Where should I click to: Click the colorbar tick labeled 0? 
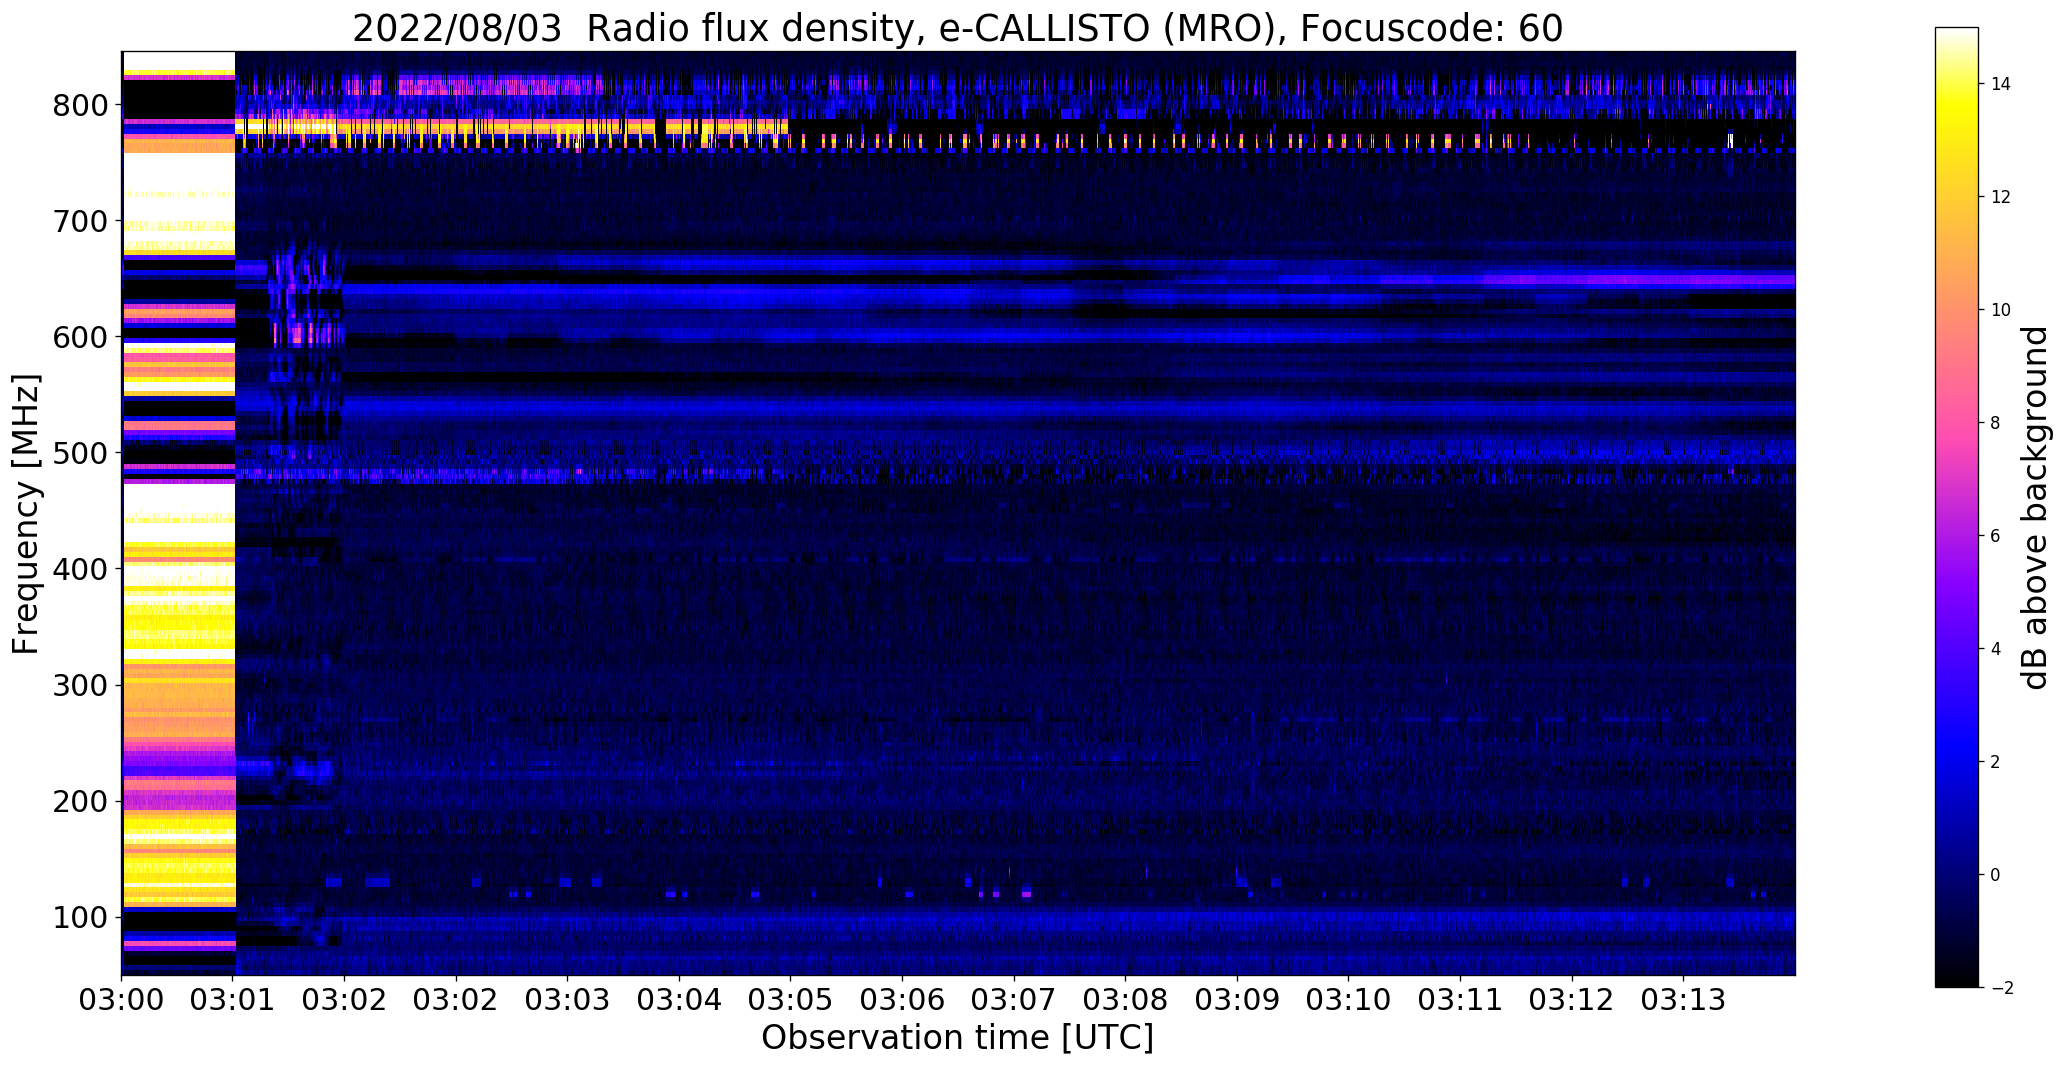[1996, 875]
